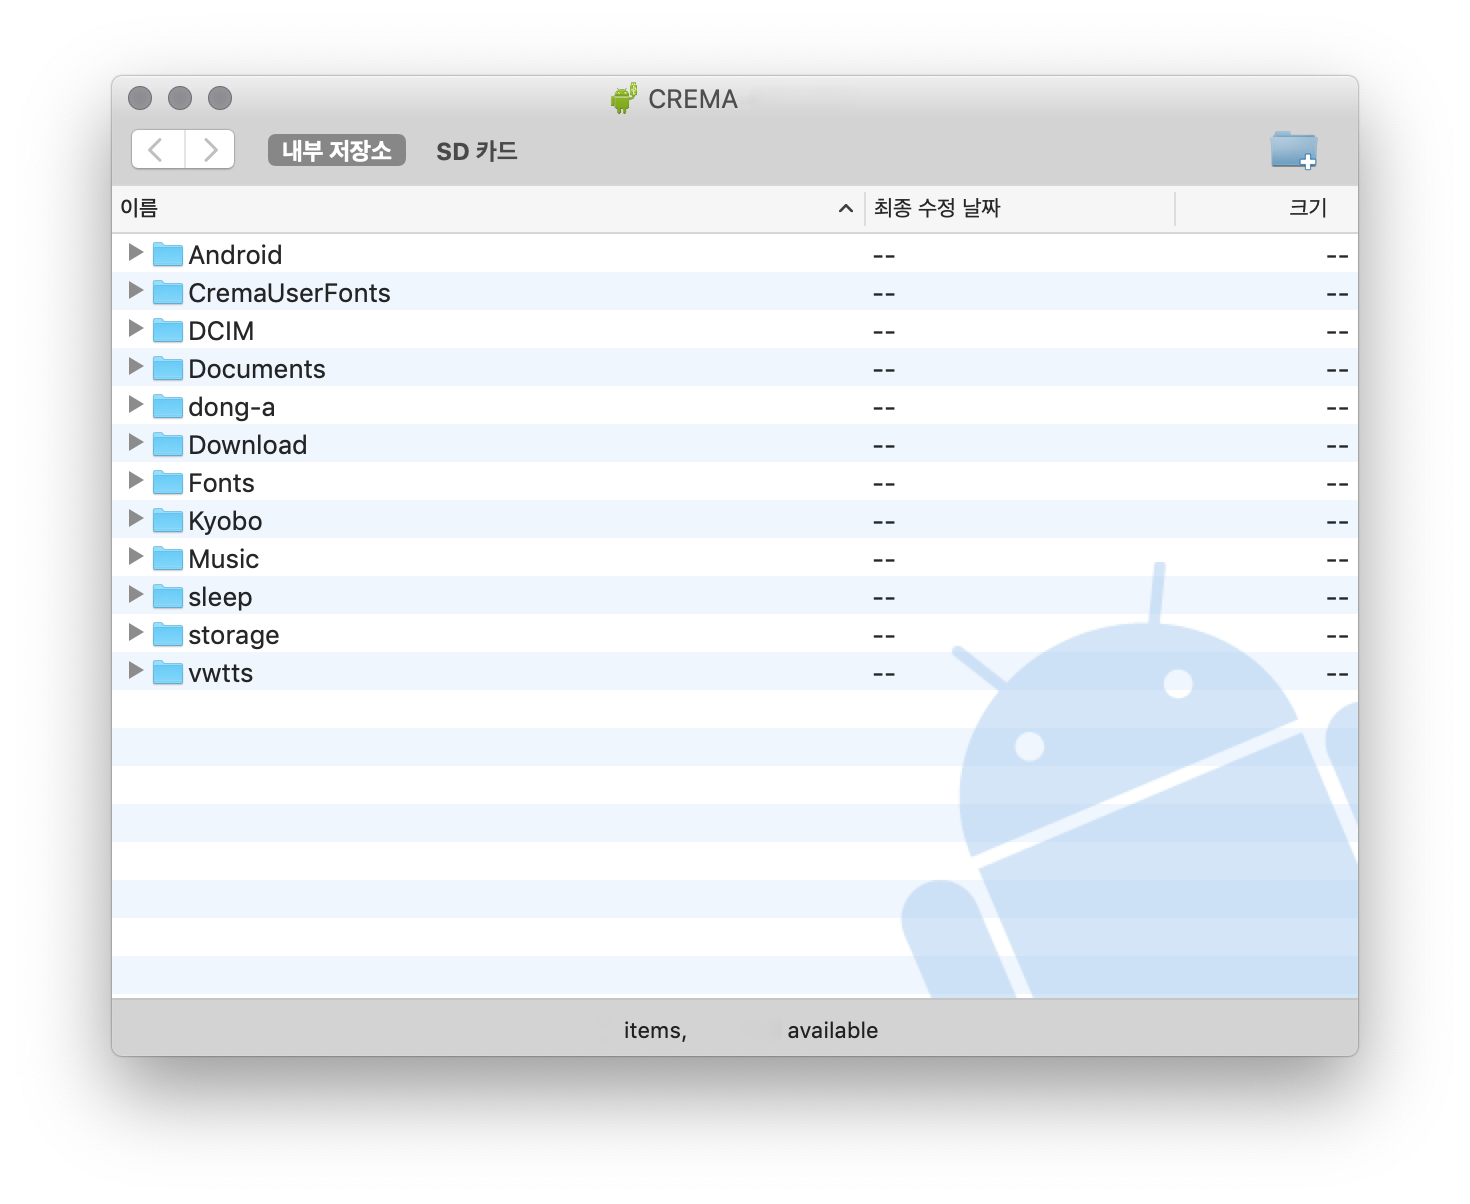Click the Download folder name
1470x1204 pixels.
pos(248,445)
